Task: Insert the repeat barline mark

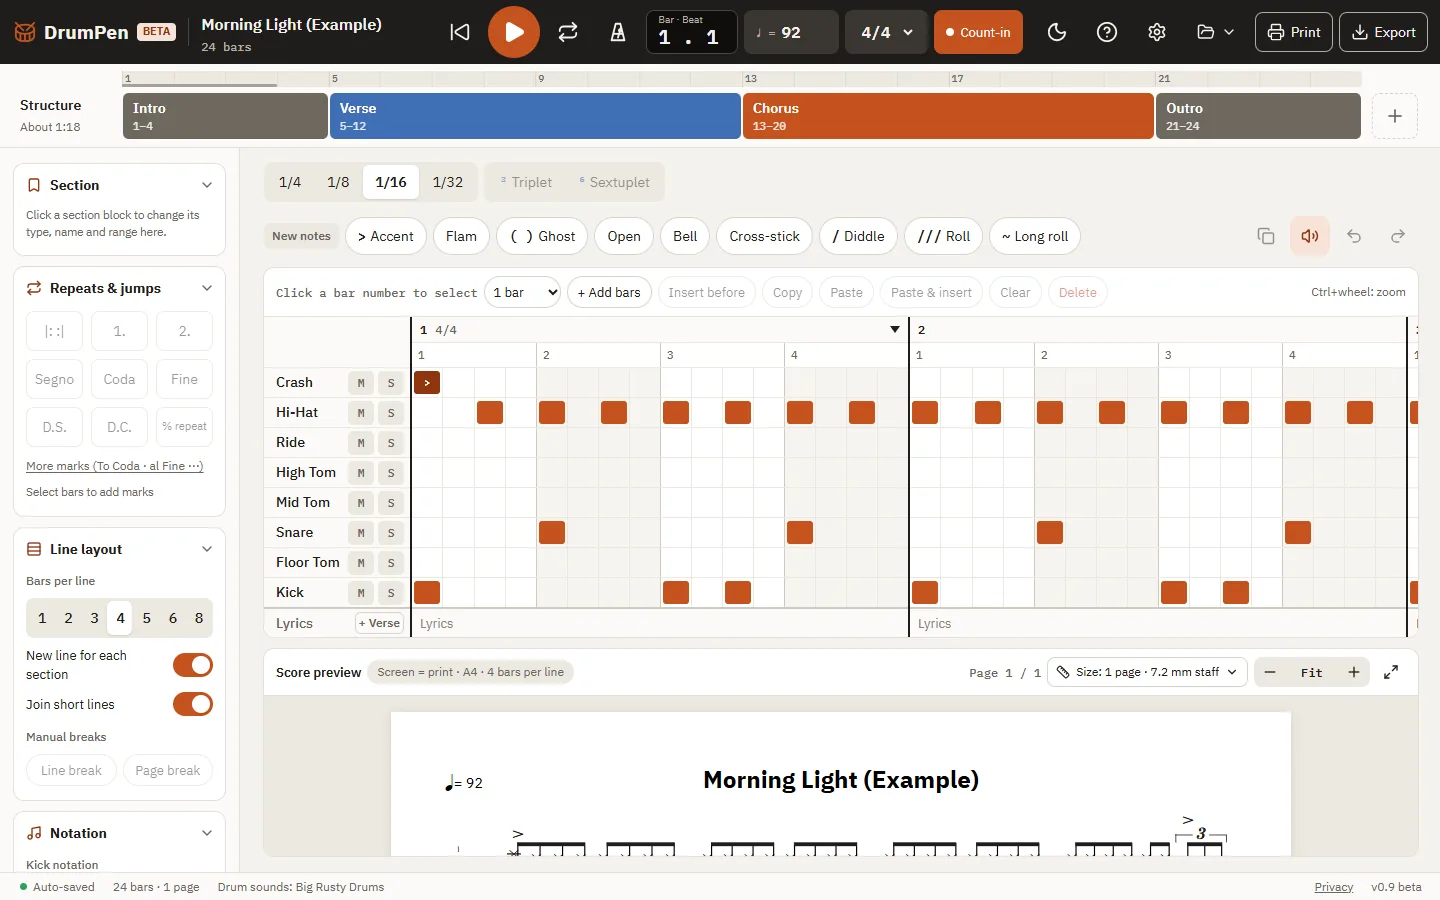Action: (55, 331)
